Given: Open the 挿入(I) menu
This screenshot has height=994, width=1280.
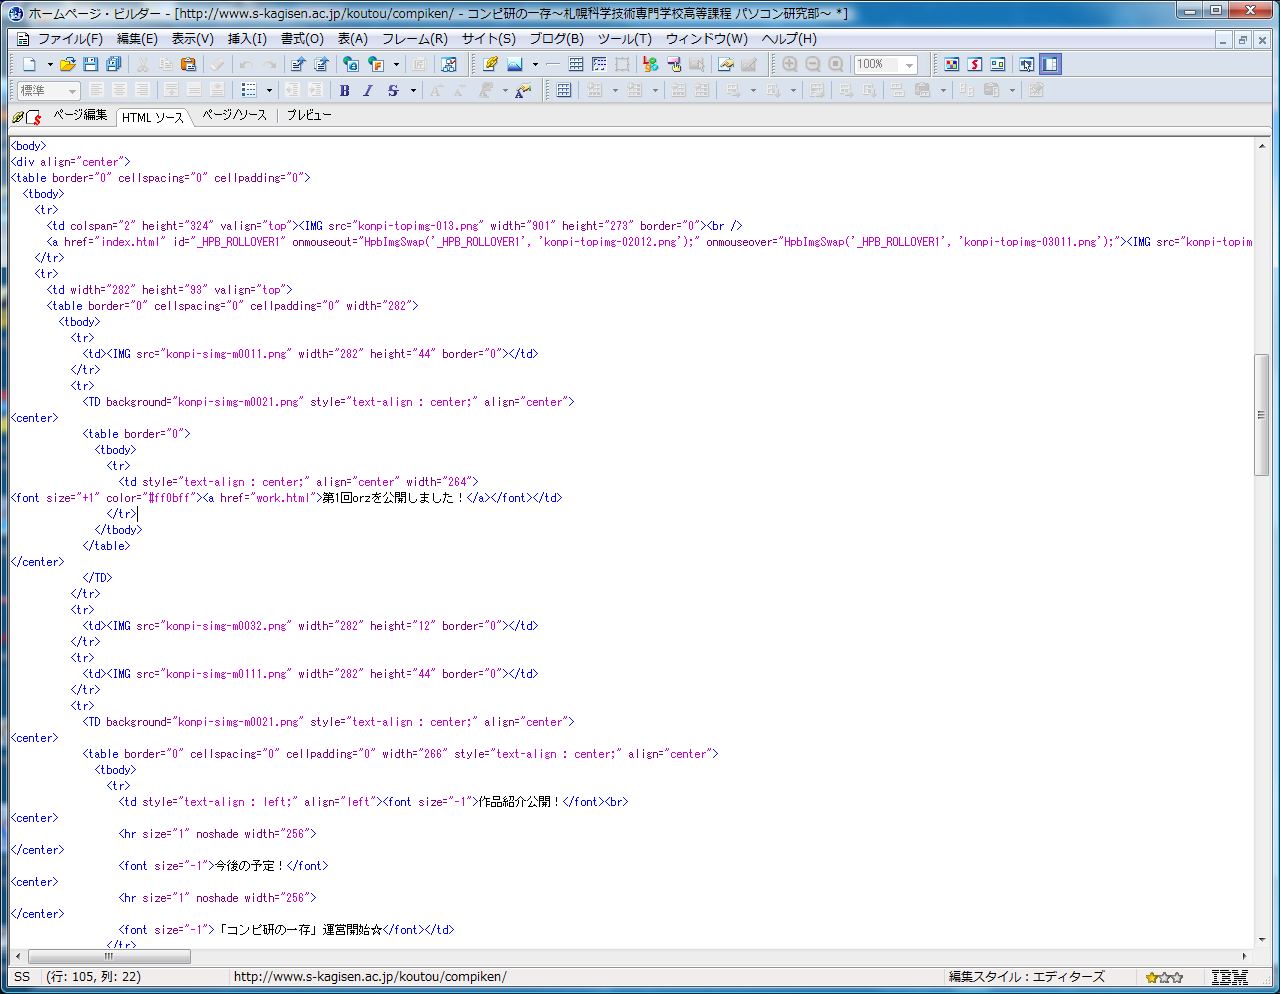Looking at the screenshot, I should 247,39.
